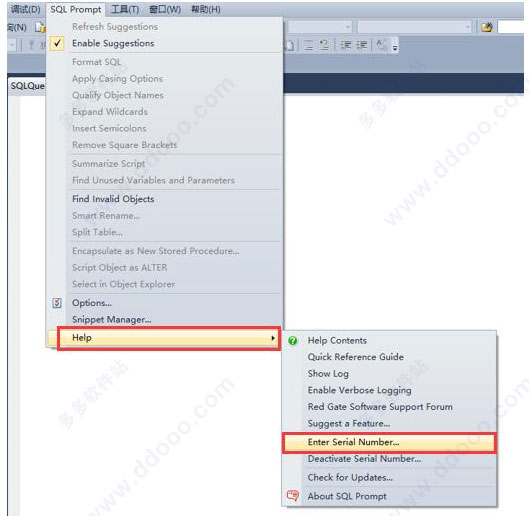Click the About SQL Prompt speech-bubble icon
529x516 pixels.
(x=293, y=495)
